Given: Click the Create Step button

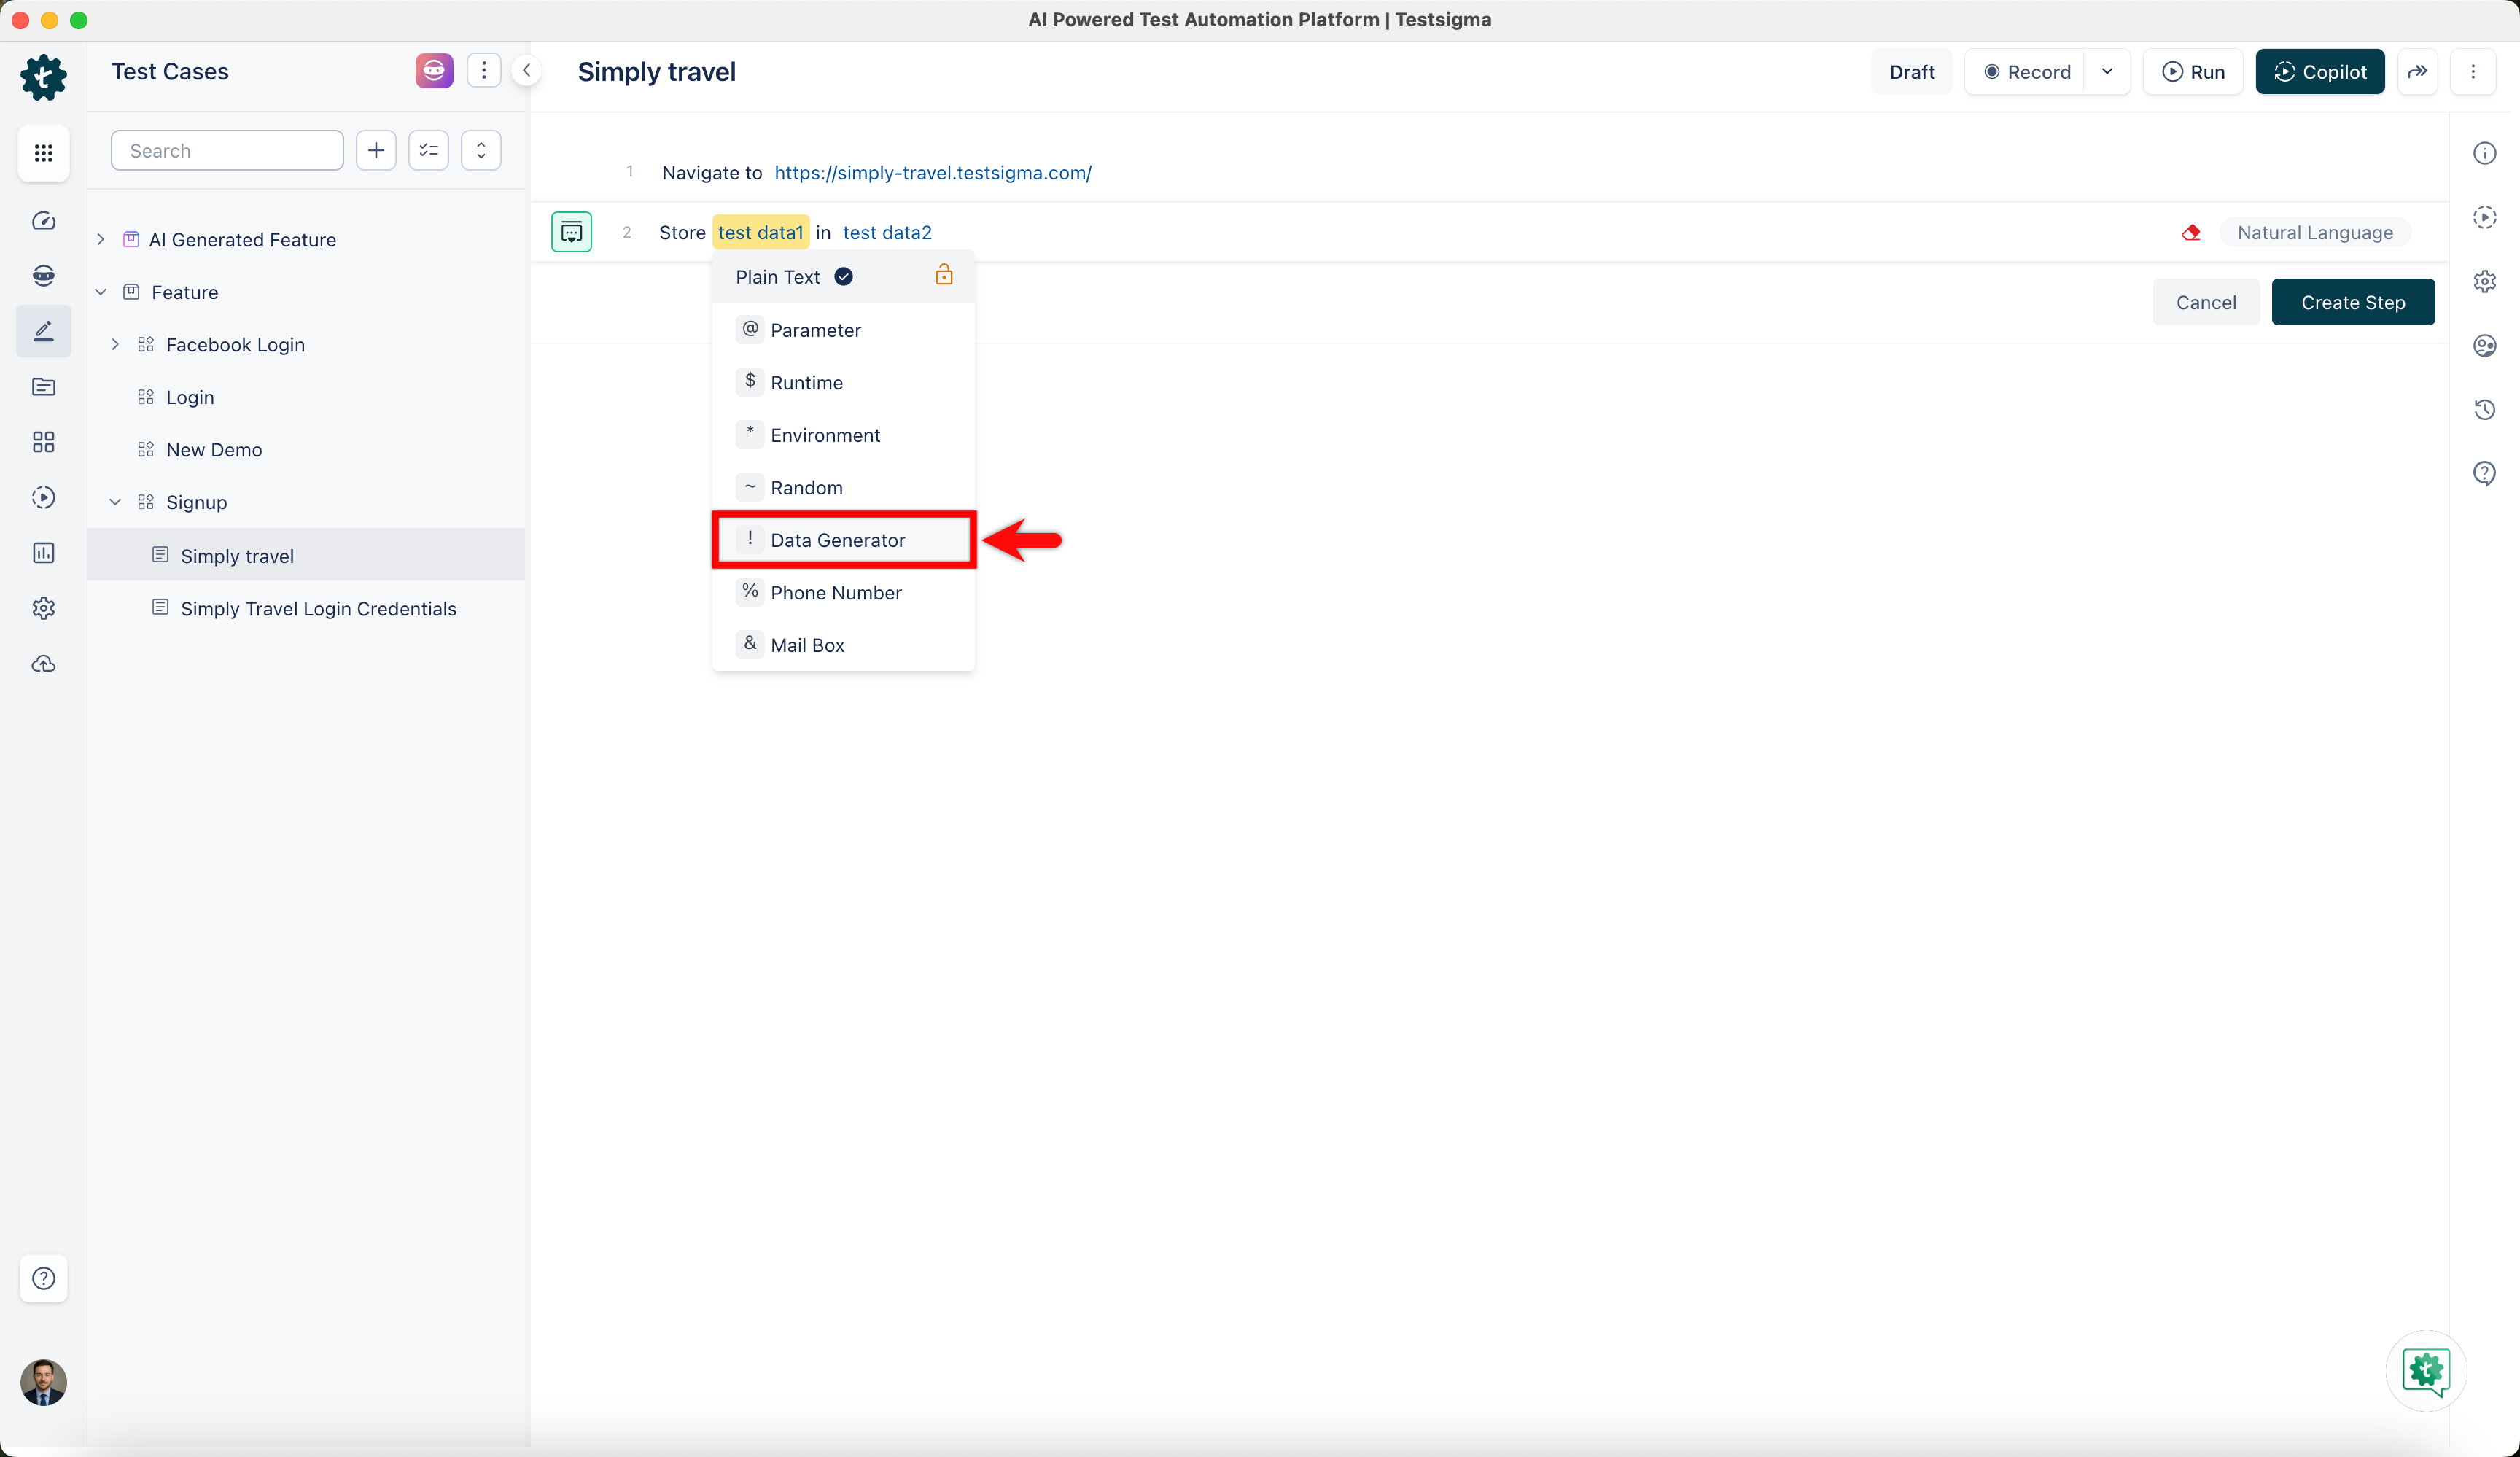Looking at the screenshot, I should coord(2353,303).
